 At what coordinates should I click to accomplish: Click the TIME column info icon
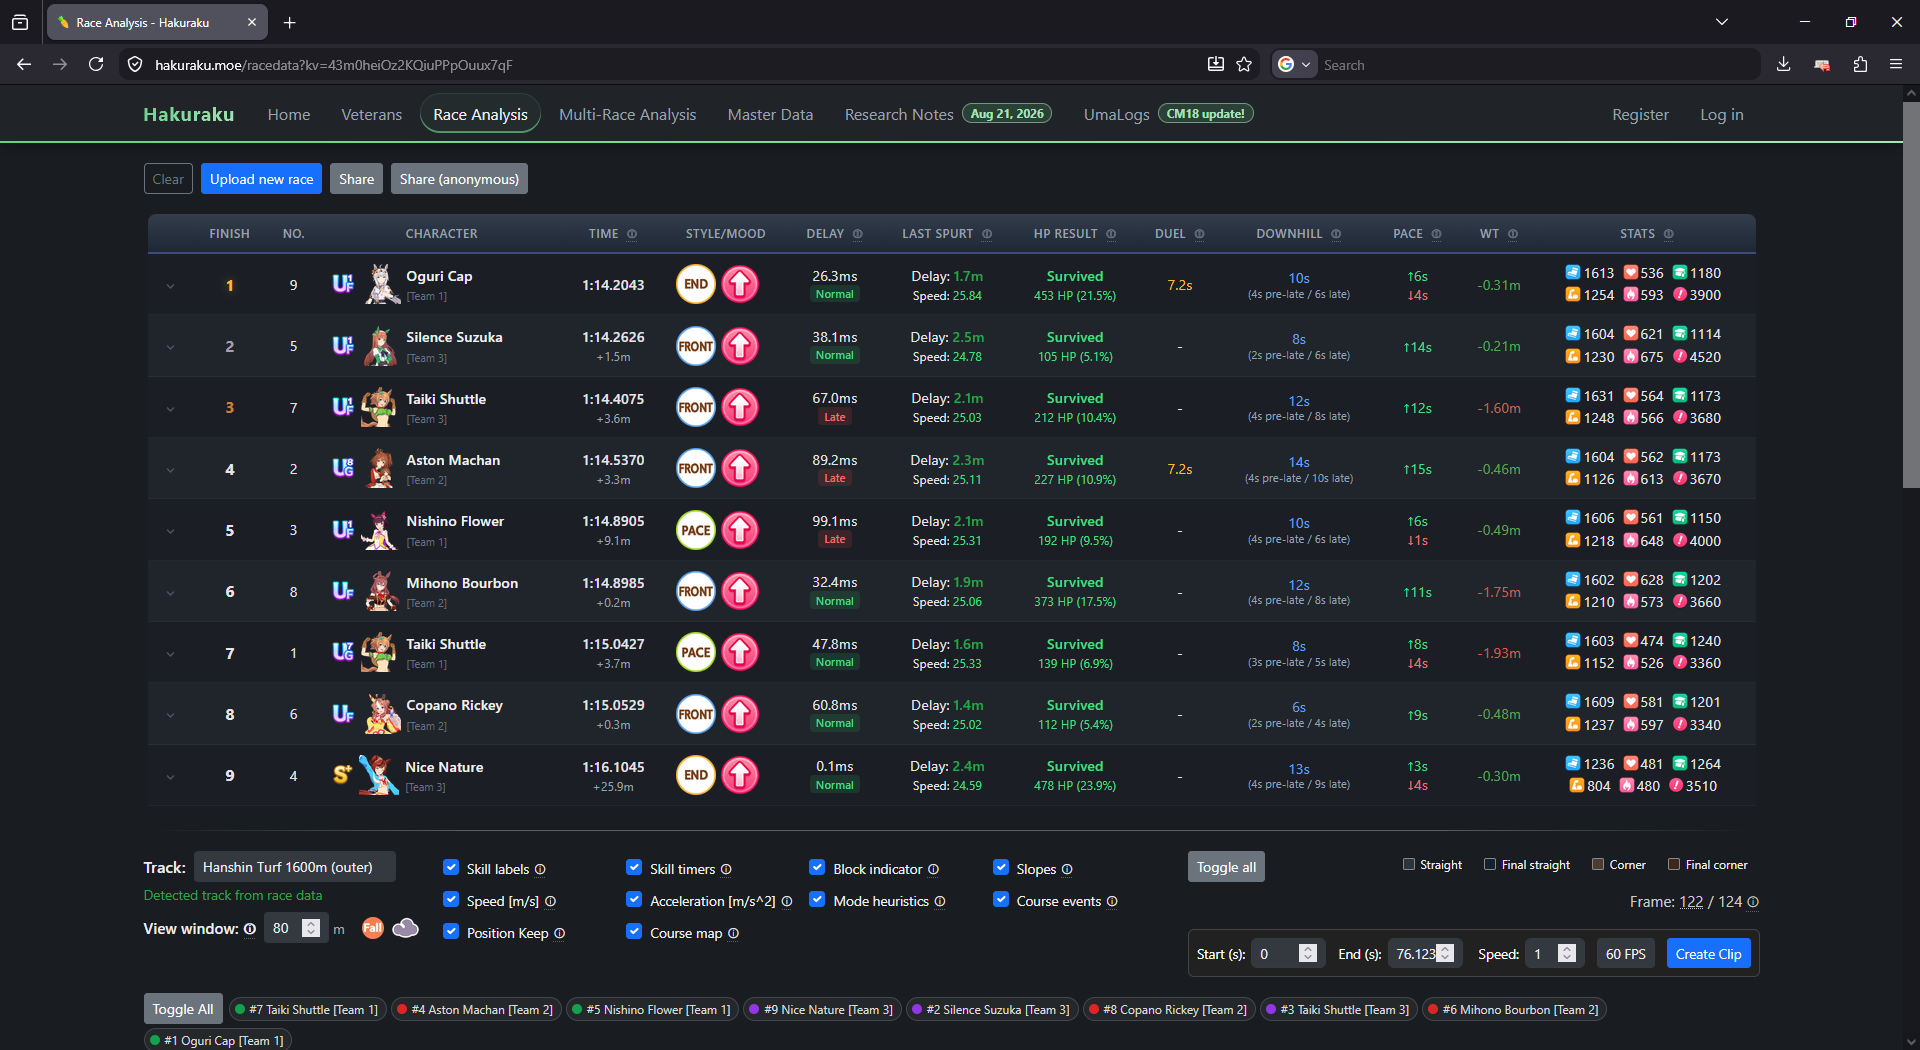pyautogui.click(x=632, y=234)
